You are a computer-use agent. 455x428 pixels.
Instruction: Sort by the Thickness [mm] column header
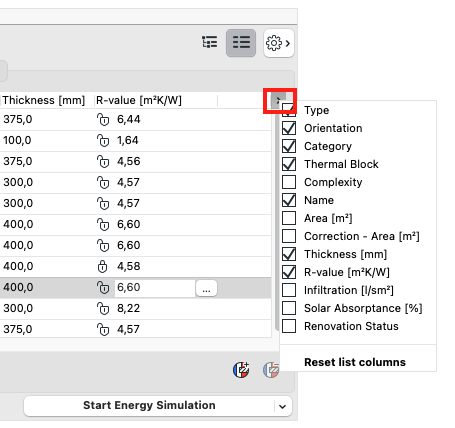coord(44,100)
